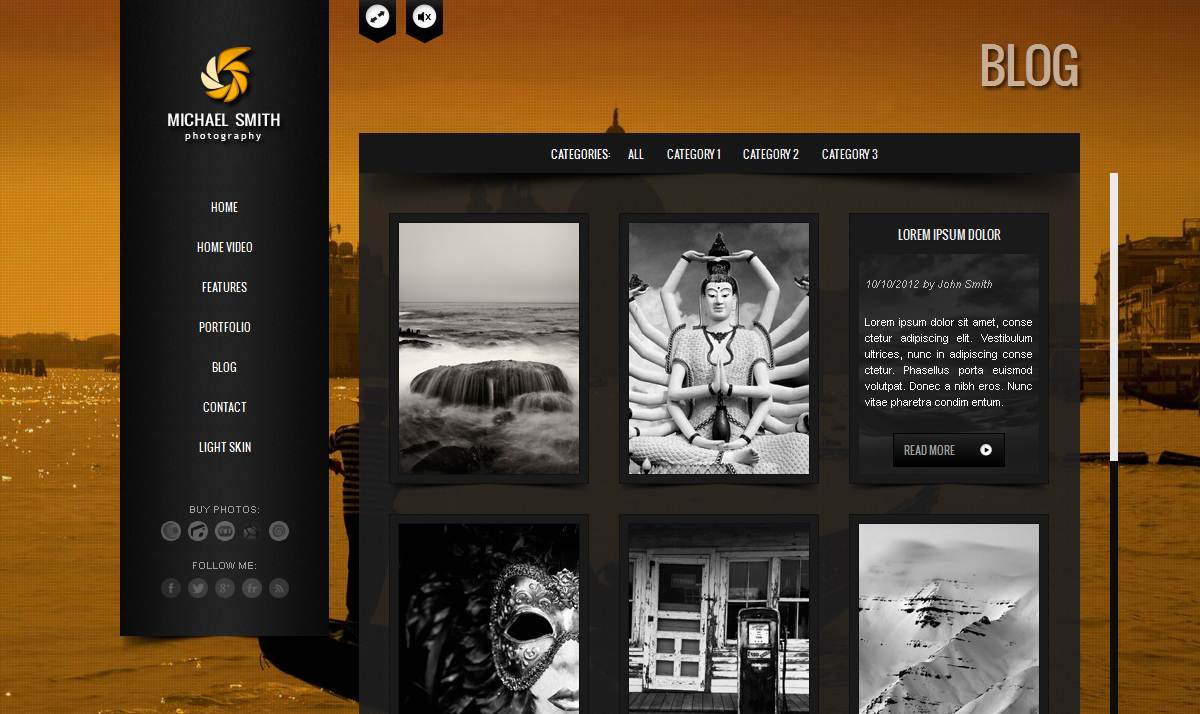Open the second Buy Photos store icon
The image size is (1200, 714).
pyautogui.click(x=198, y=531)
